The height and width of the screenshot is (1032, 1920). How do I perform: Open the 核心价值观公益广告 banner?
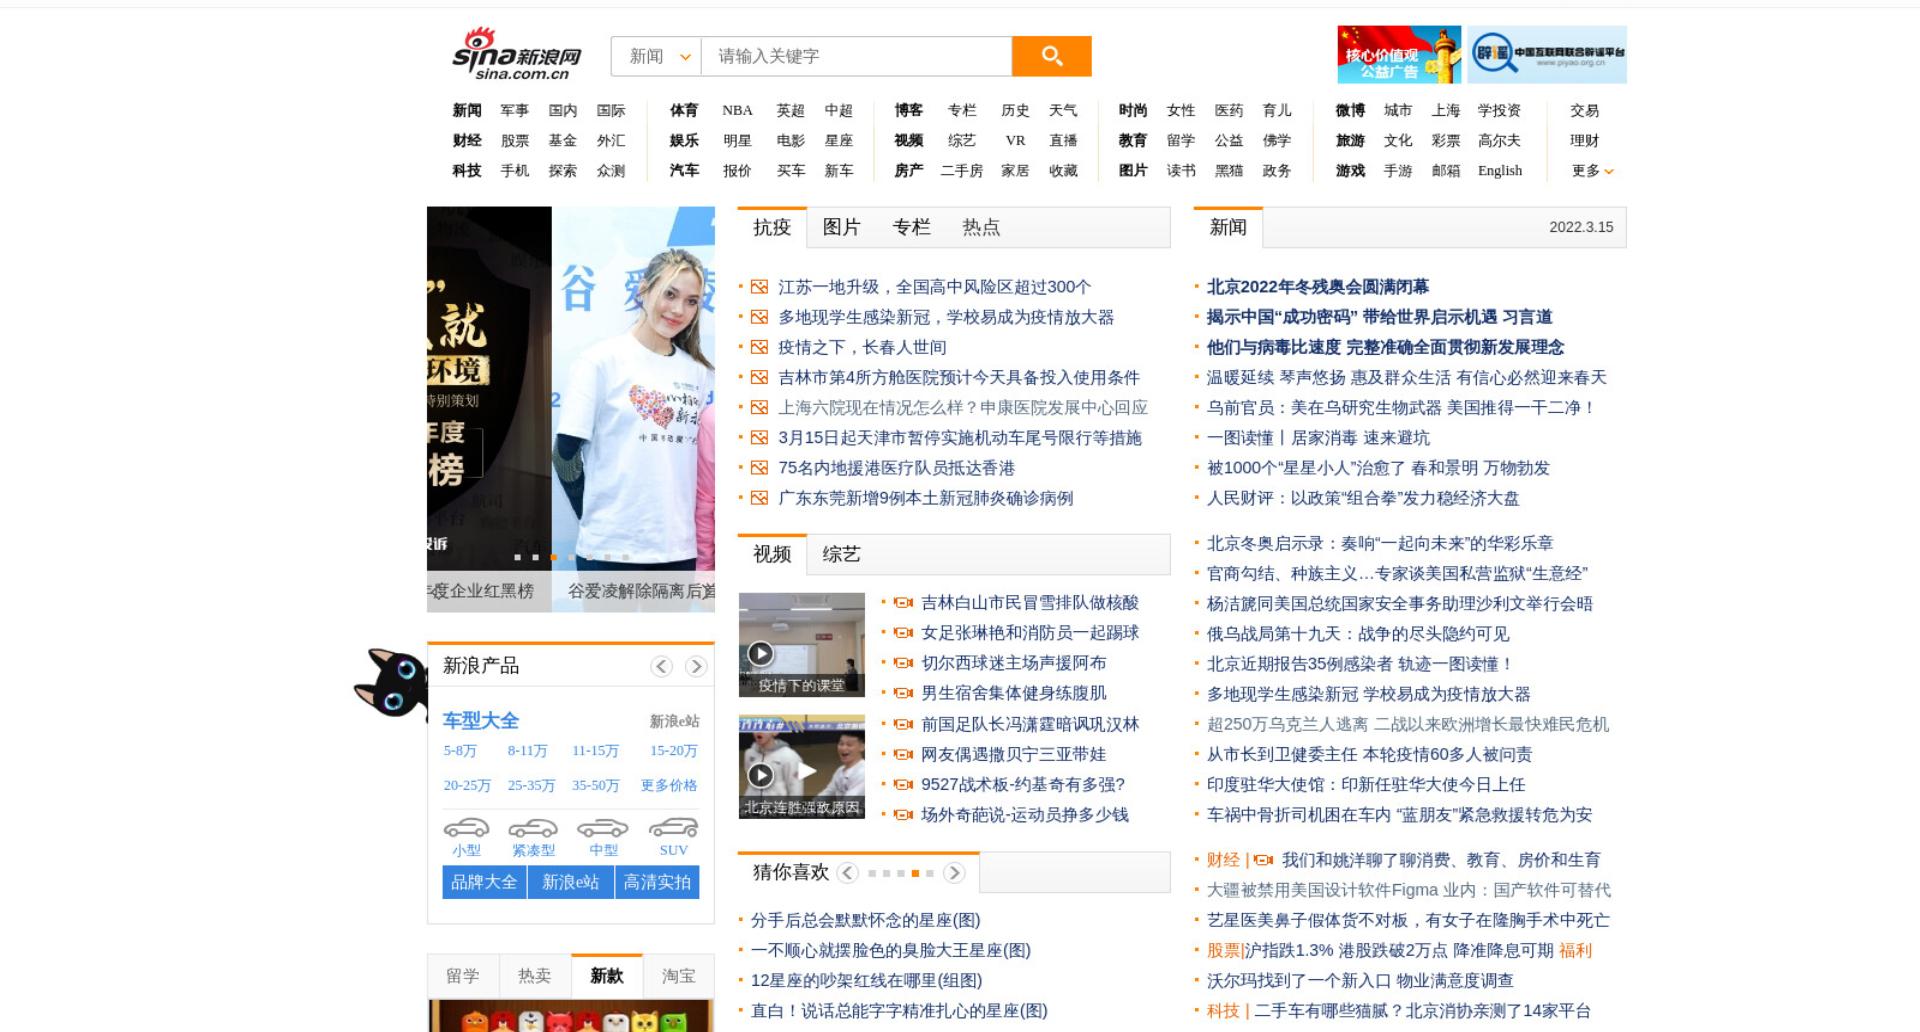coord(1399,55)
